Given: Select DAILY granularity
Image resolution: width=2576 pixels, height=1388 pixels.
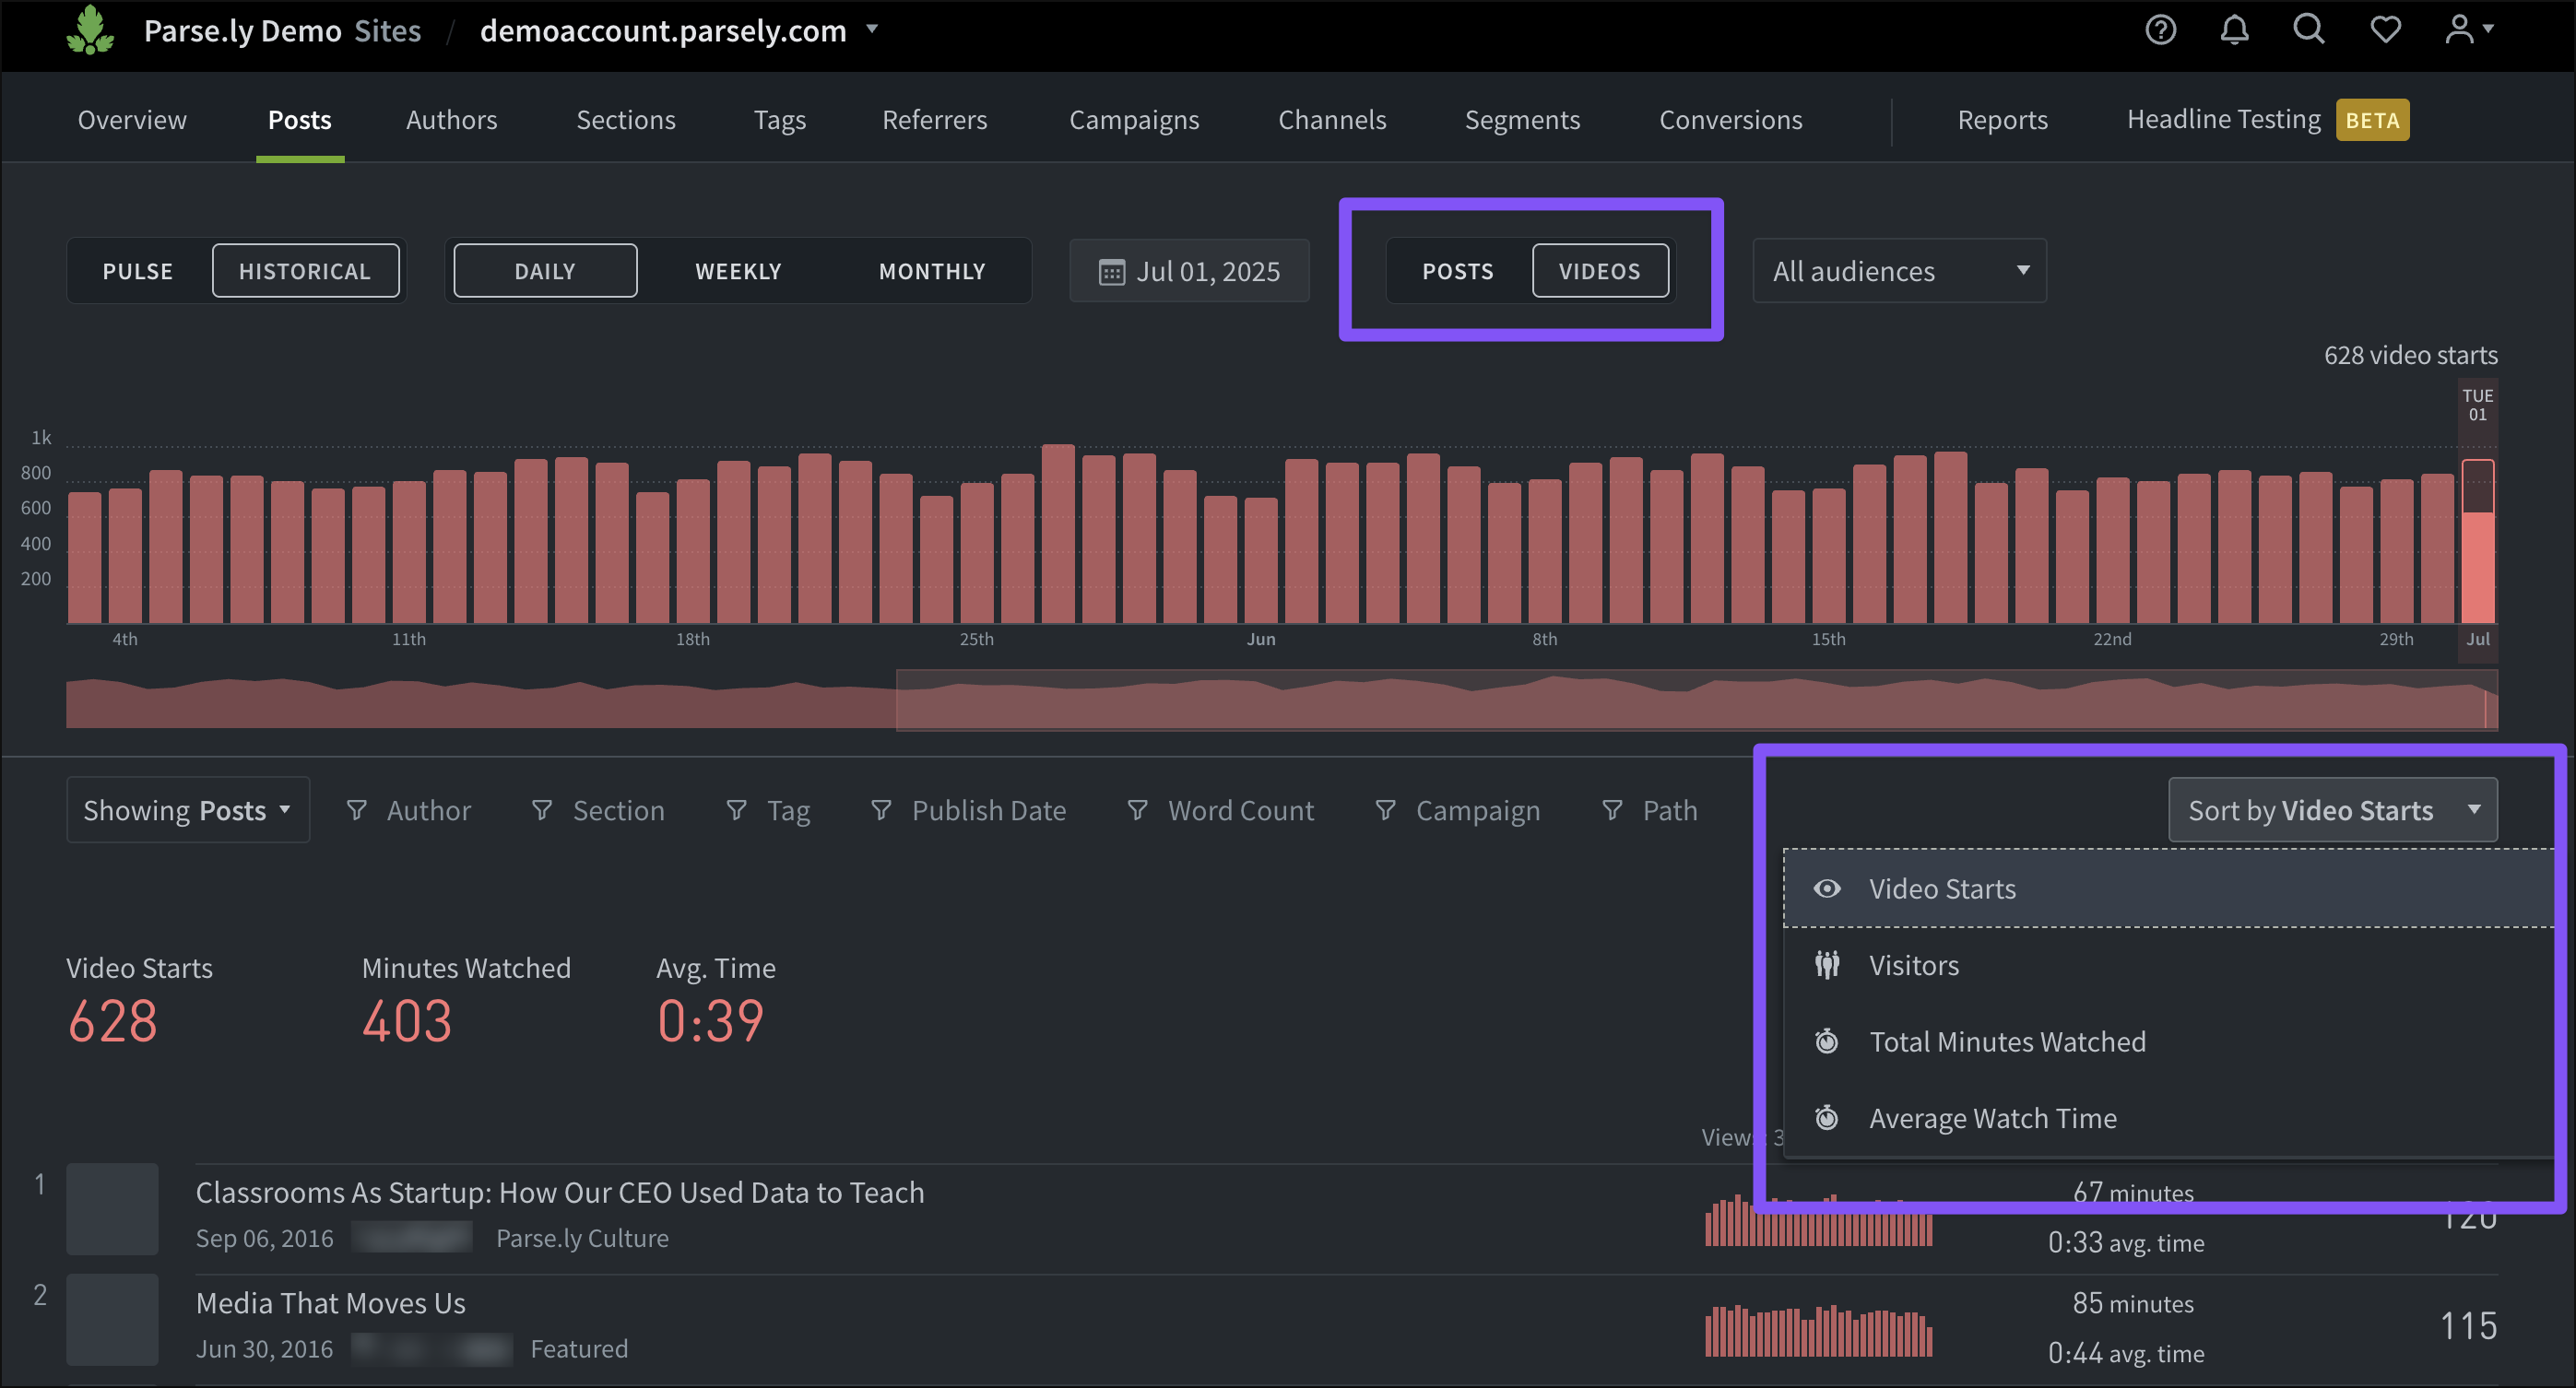Looking at the screenshot, I should 545,271.
